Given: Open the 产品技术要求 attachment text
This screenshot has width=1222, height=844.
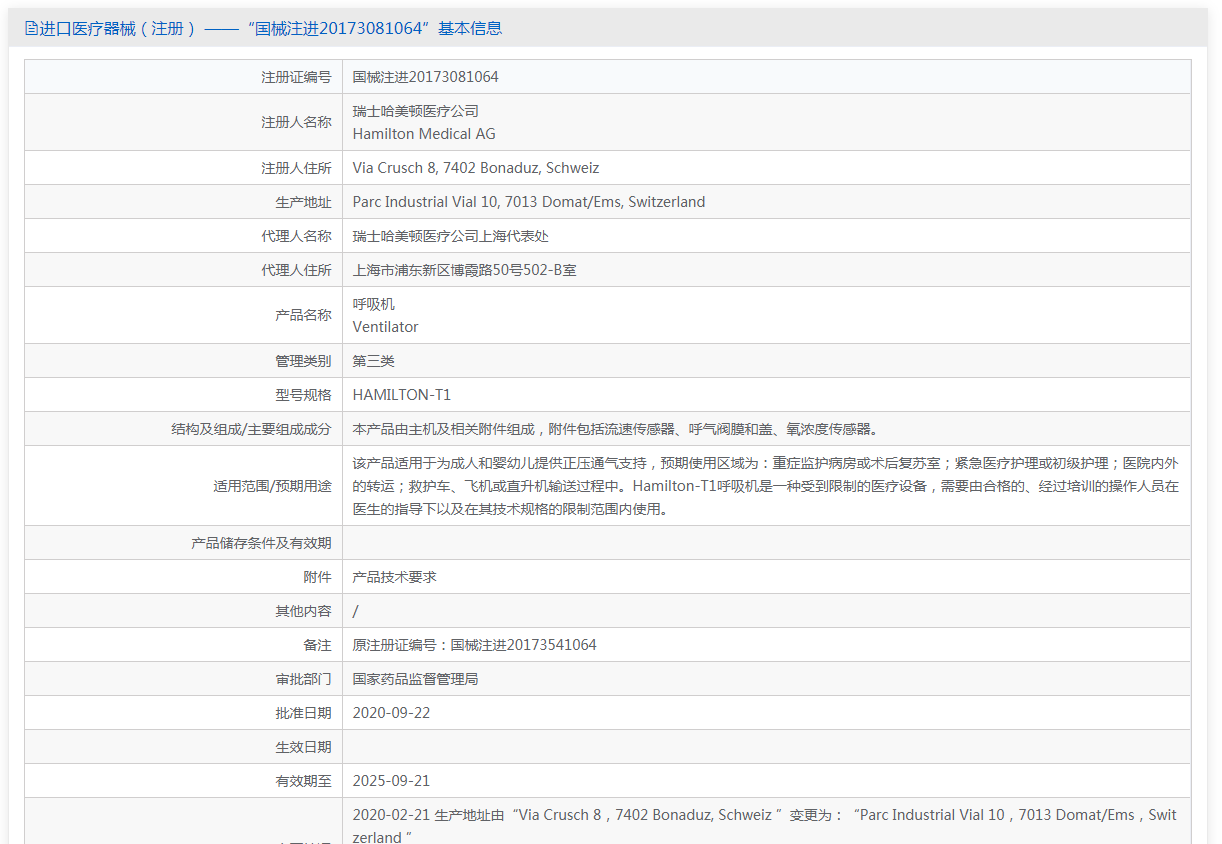Looking at the screenshot, I should pos(395,577).
